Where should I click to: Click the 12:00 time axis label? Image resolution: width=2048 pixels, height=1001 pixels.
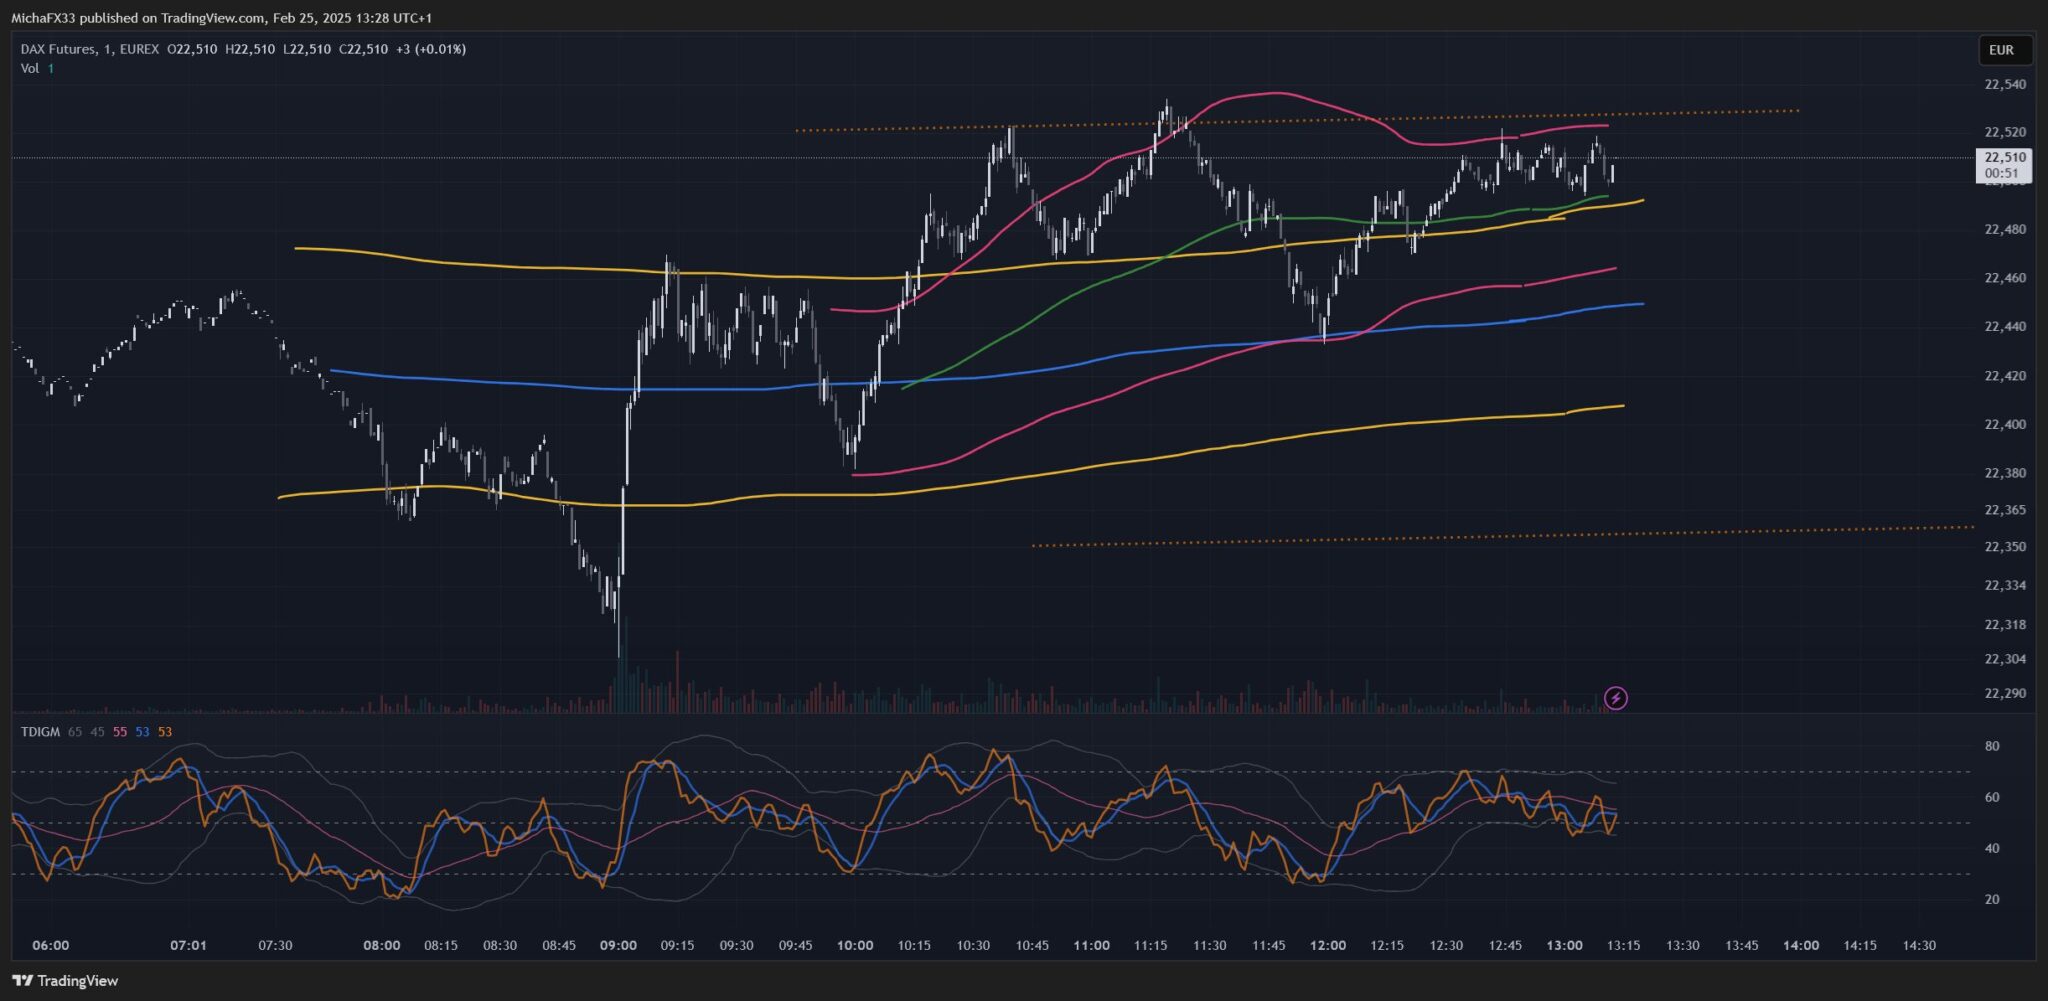(x=1328, y=946)
